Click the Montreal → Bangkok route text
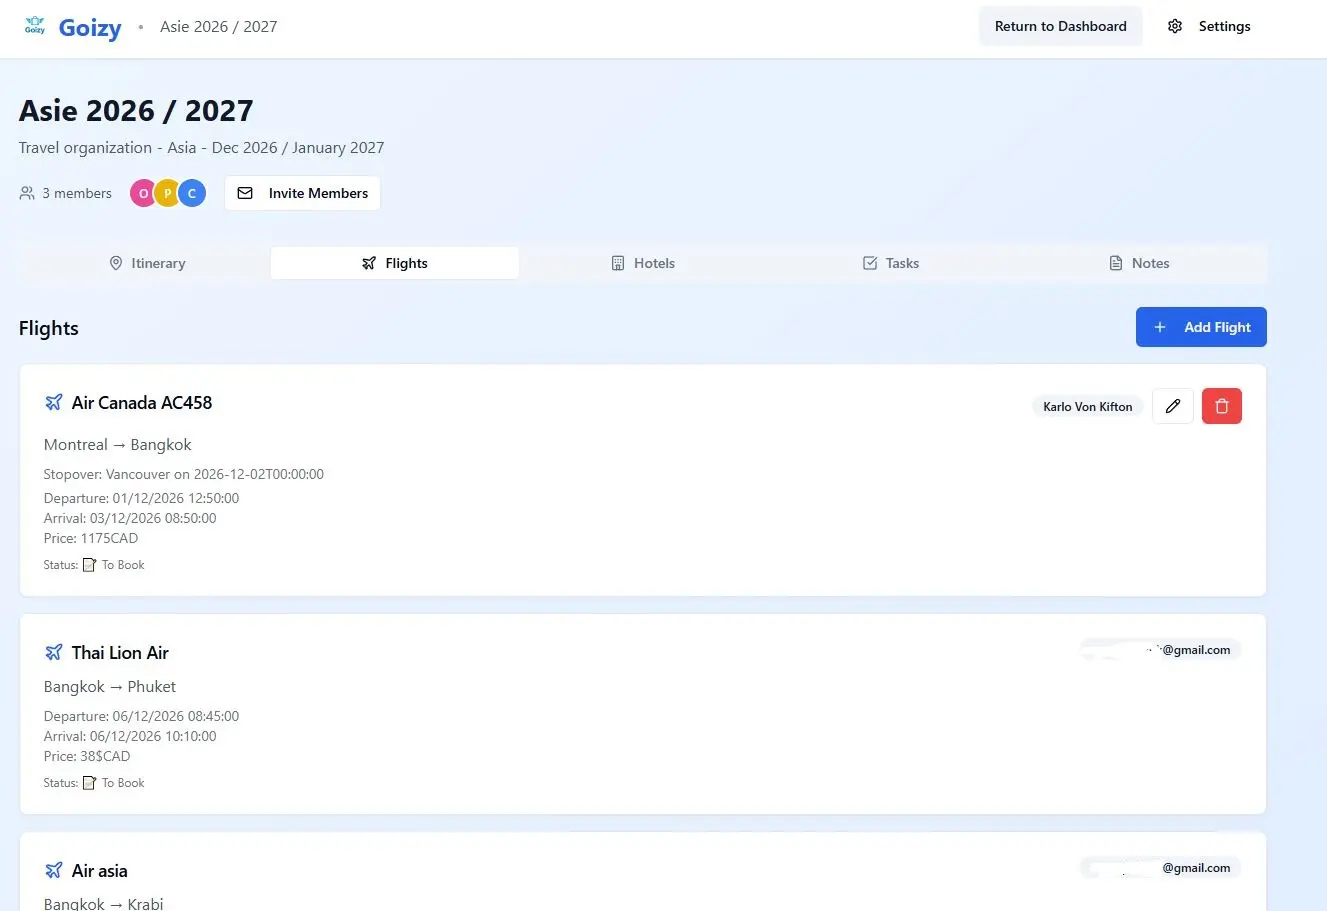Screen dimensions: 1327x911 pyautogui.click(x=117, y=445)
